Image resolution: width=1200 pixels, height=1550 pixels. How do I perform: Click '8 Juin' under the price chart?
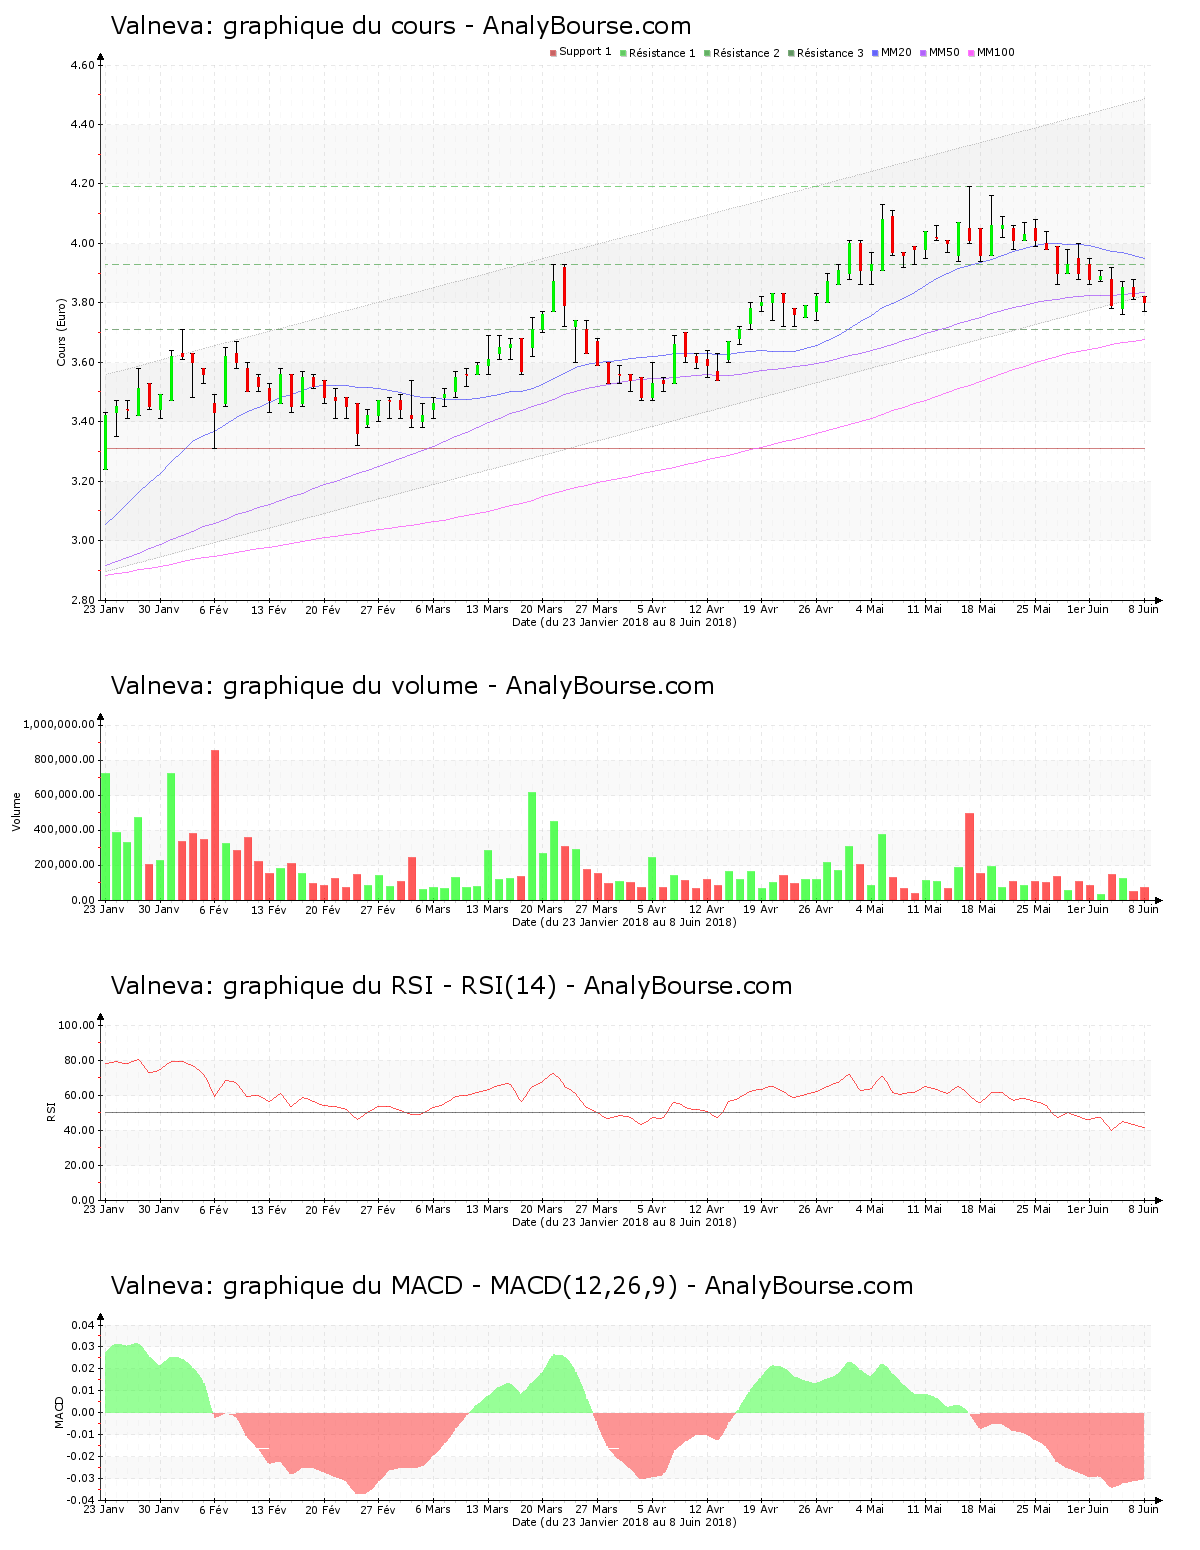coord(1143,609)
